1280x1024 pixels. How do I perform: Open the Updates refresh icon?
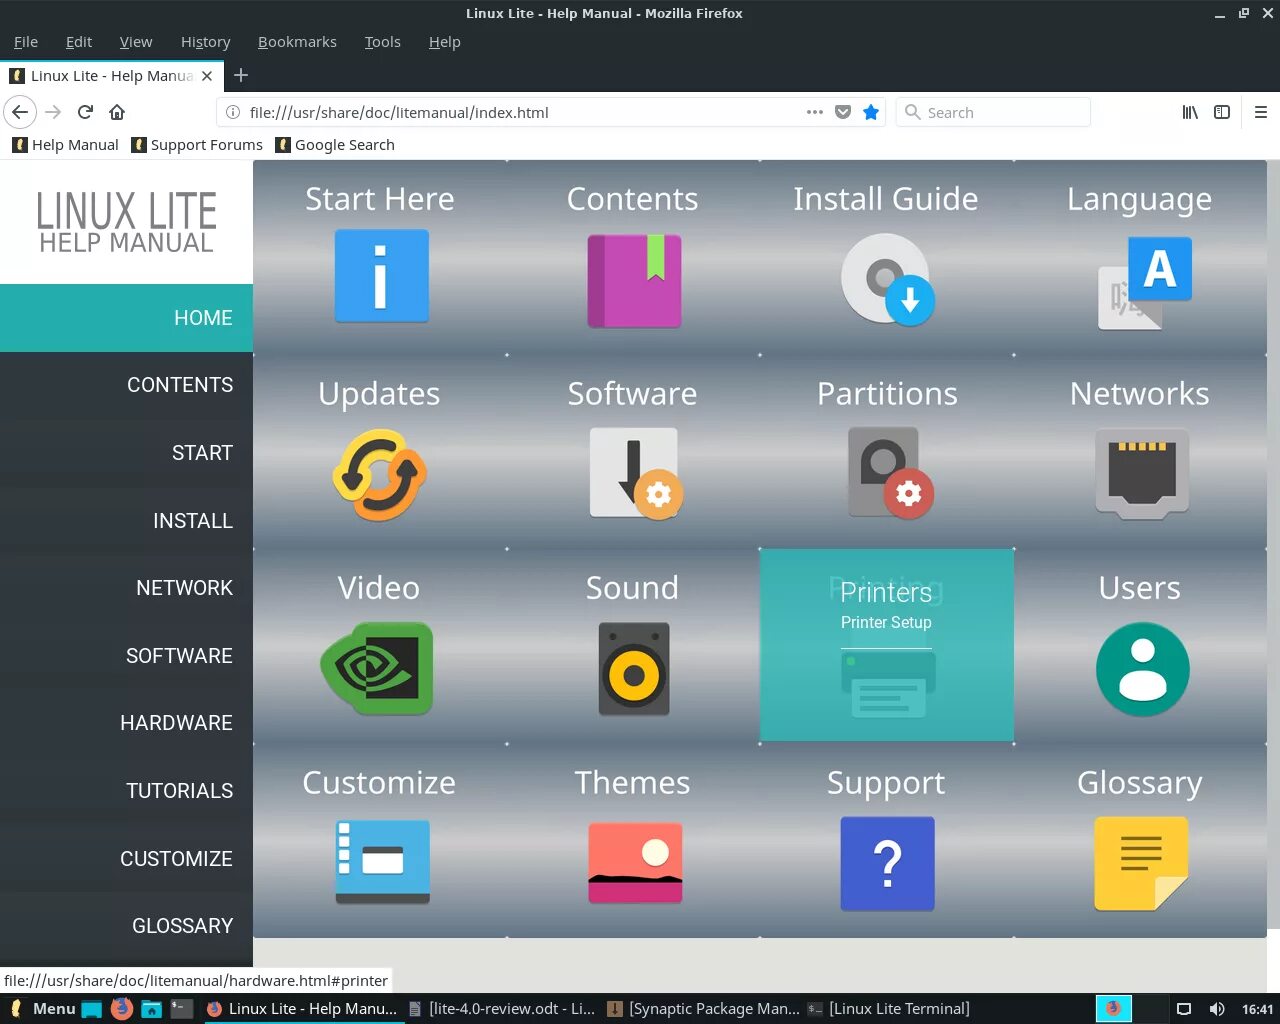coord(380,474)
